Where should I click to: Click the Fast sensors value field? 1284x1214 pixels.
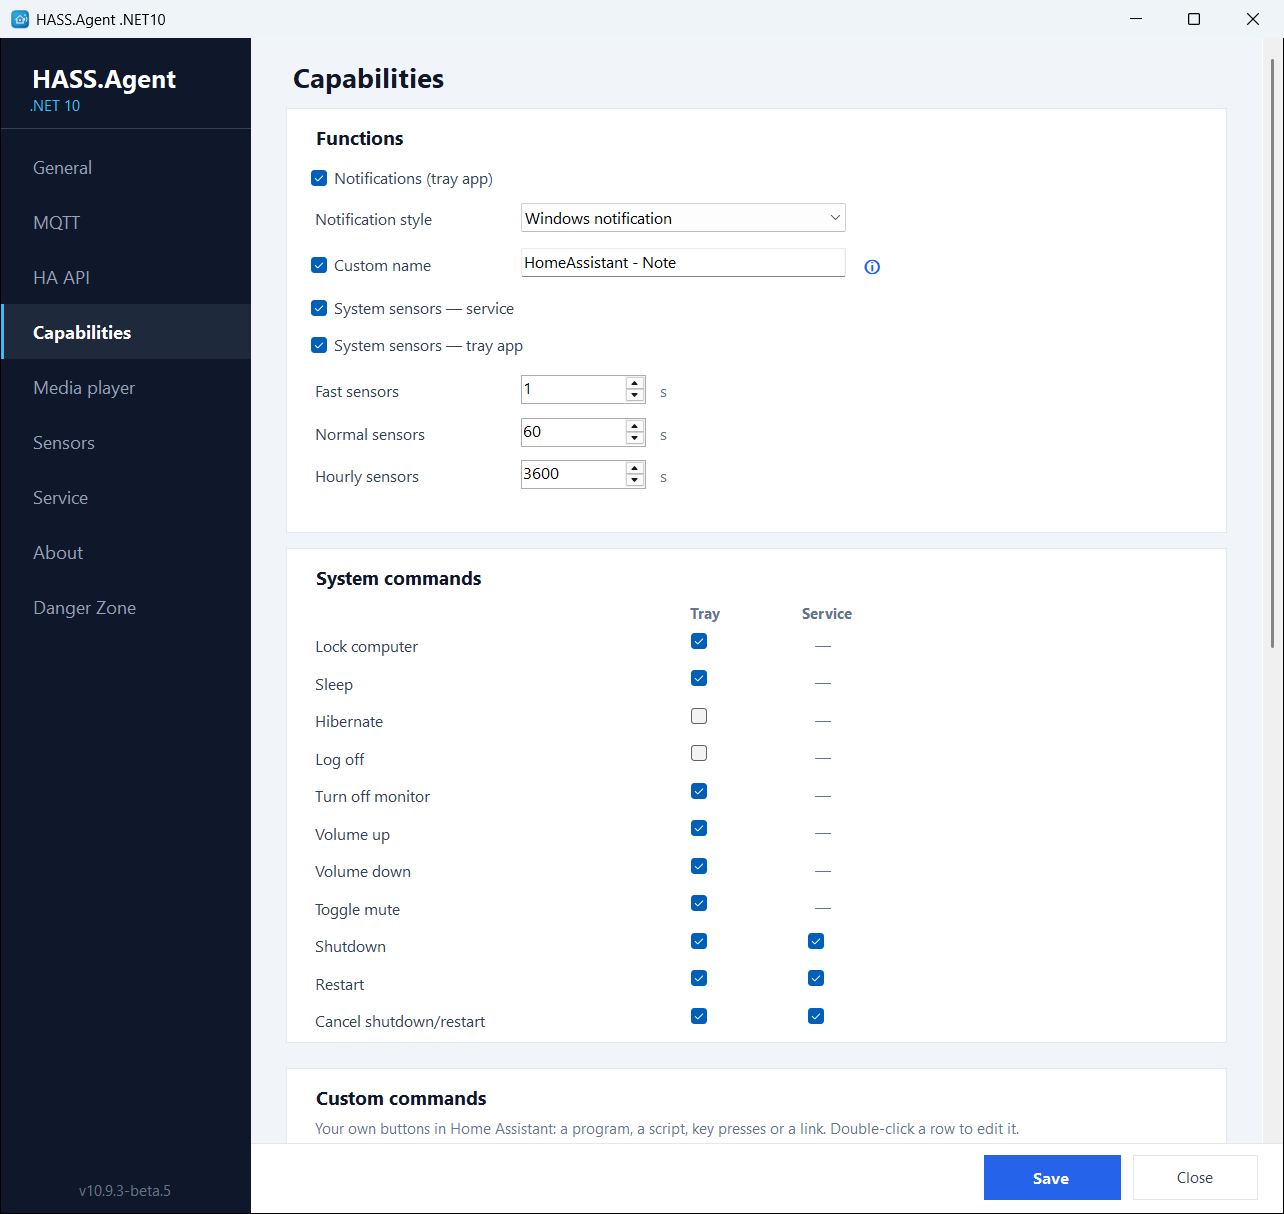click(x=573, y=389)
